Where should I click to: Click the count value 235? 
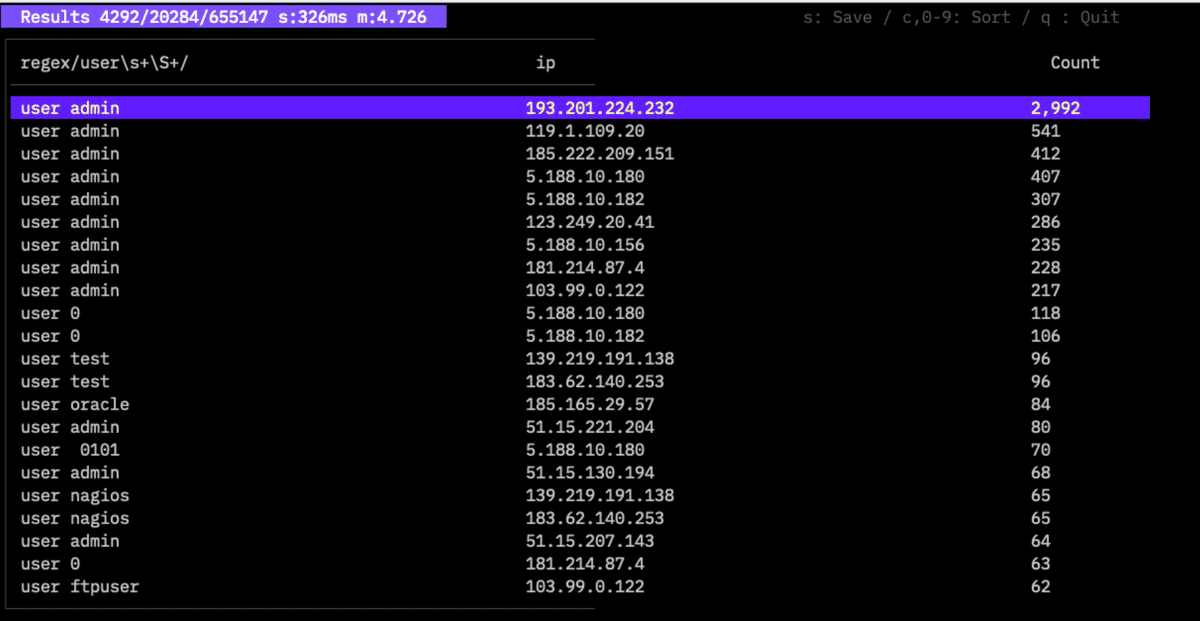pyautogui.click(x=1046, y=245)
